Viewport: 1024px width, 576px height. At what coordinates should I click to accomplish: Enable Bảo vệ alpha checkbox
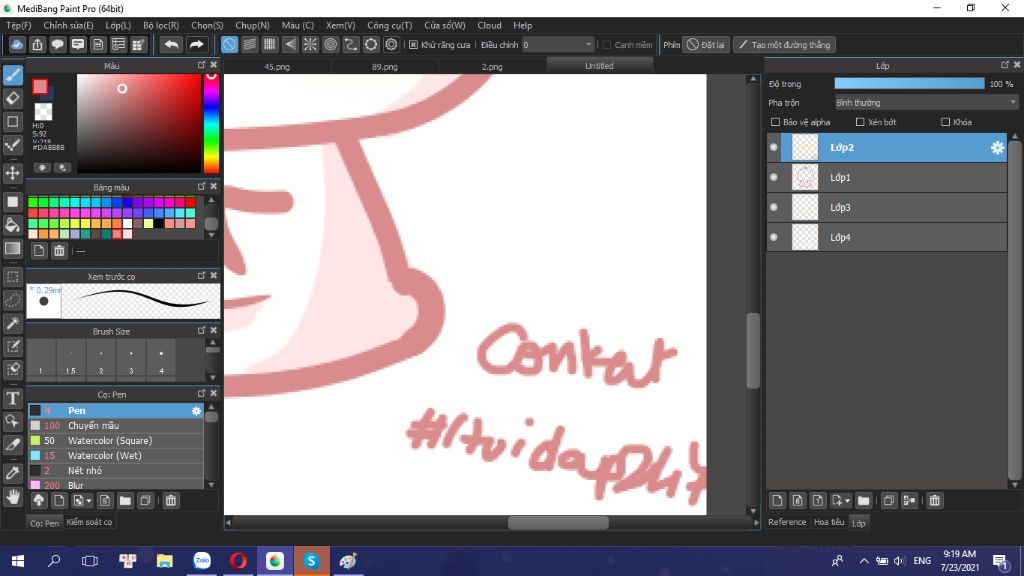775,122
